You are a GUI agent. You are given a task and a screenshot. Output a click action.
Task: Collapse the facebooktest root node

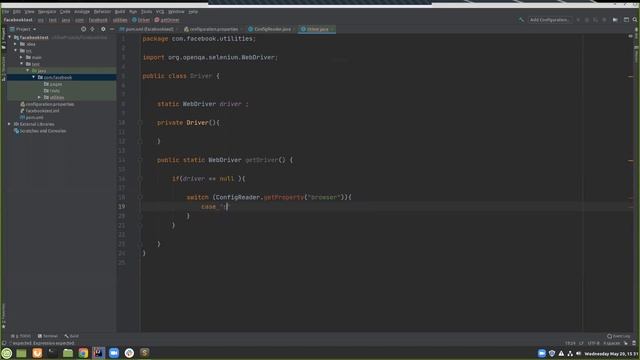pyautogui.click(x=10, y=37)
